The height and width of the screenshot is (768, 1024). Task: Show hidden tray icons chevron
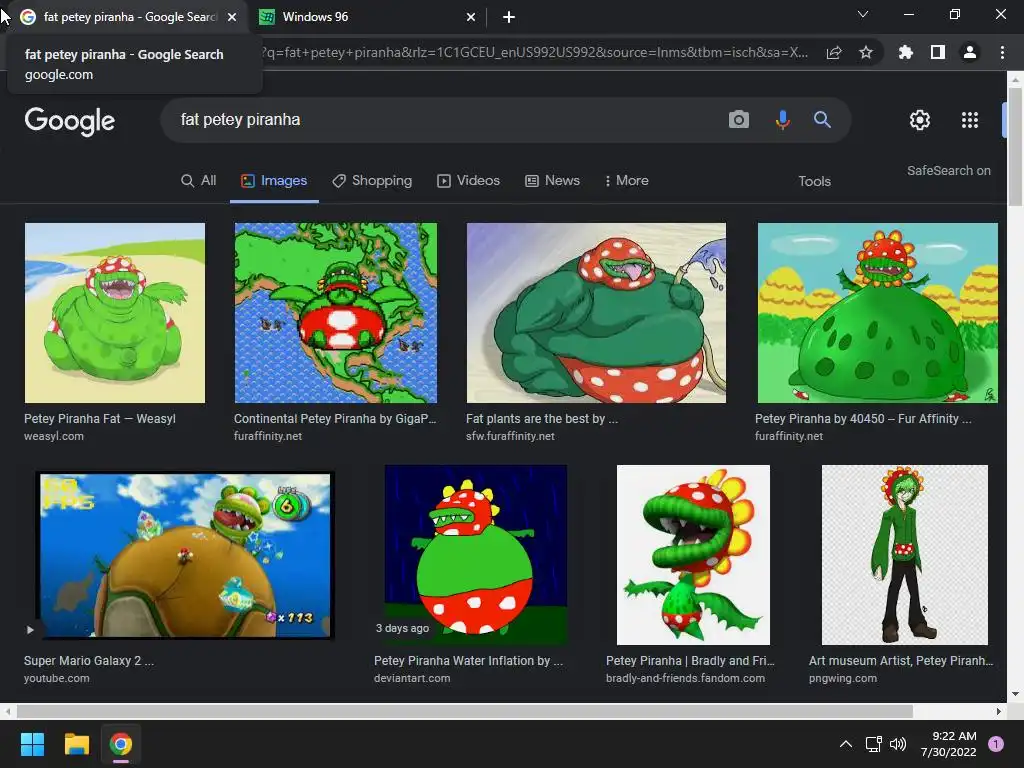(x=846, y=744)
